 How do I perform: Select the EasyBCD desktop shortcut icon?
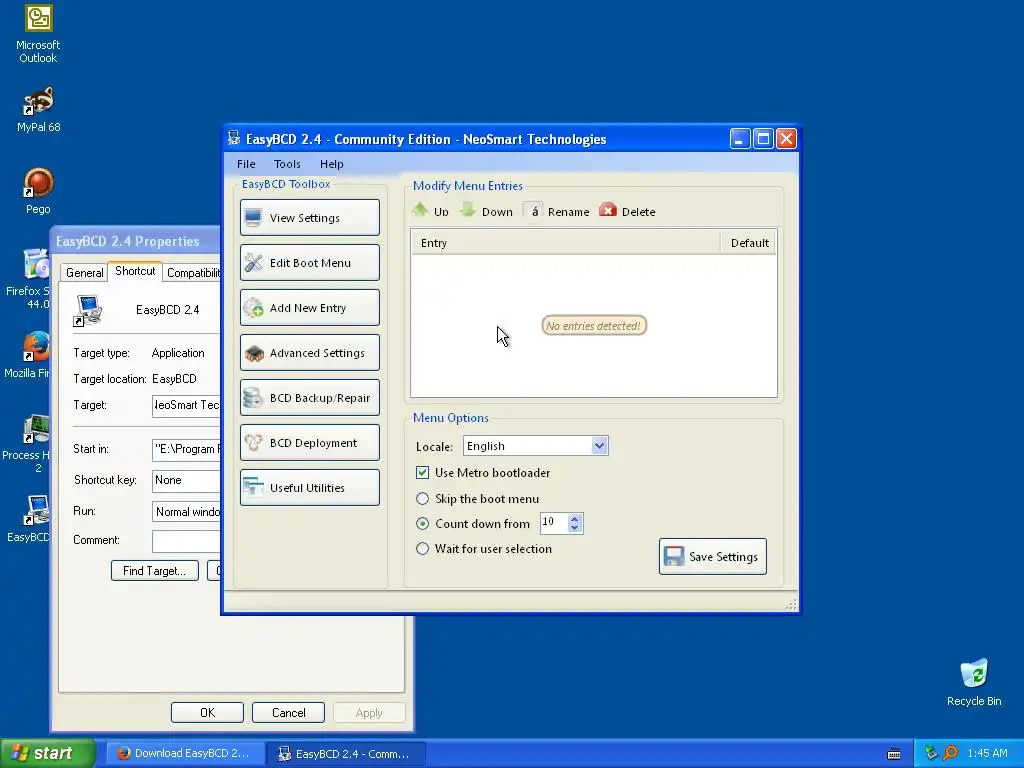(29, 519)
